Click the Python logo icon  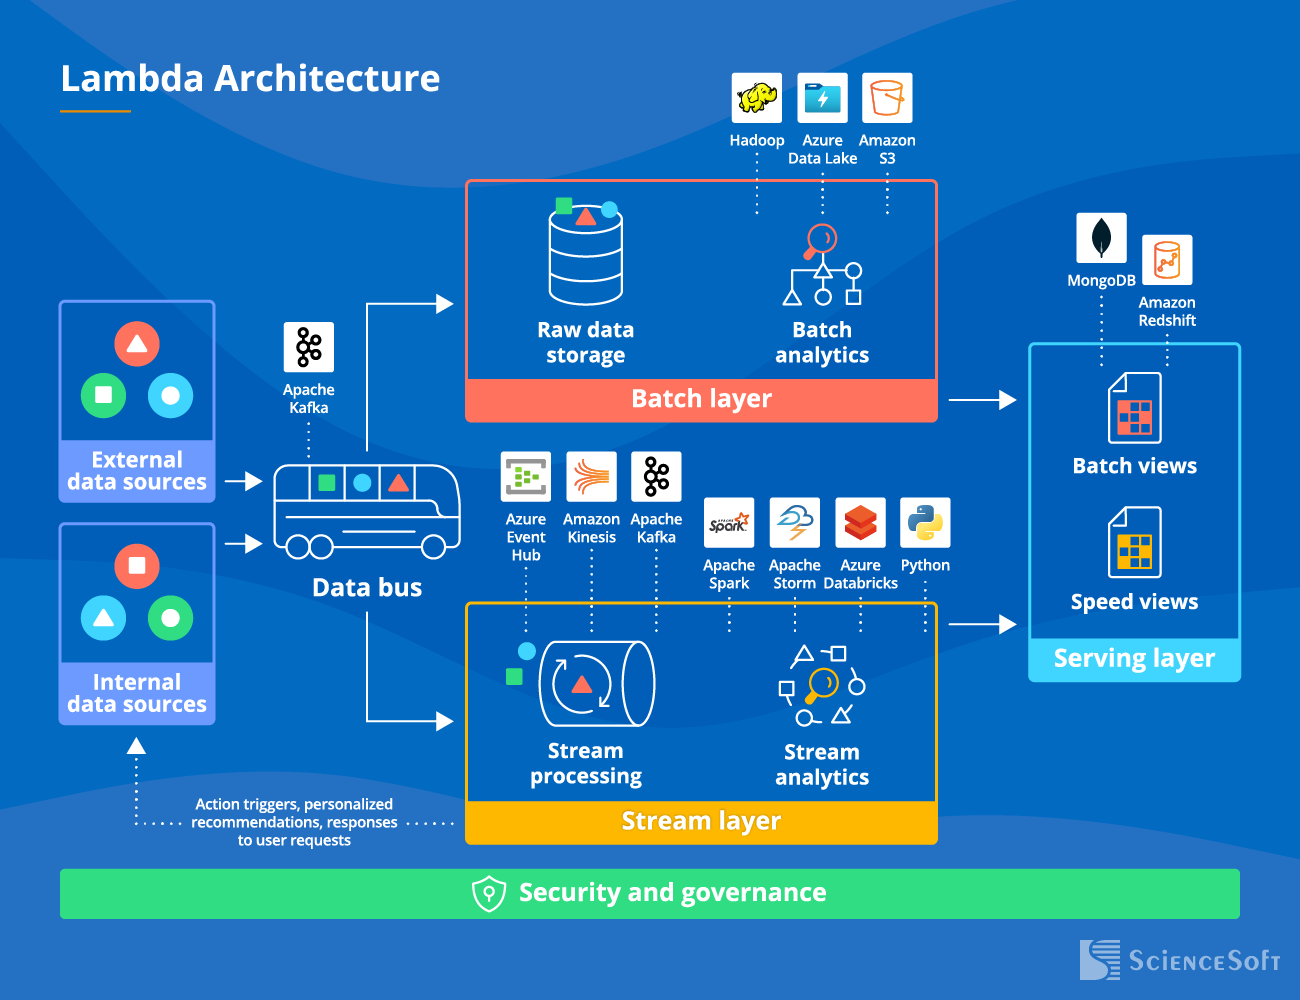pyautogui.click(x=924, y=522)
